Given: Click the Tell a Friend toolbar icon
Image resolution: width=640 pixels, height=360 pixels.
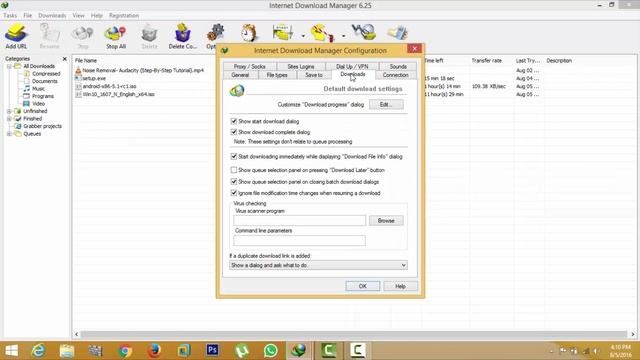Looking at the screenshot, I should [398, 33].
